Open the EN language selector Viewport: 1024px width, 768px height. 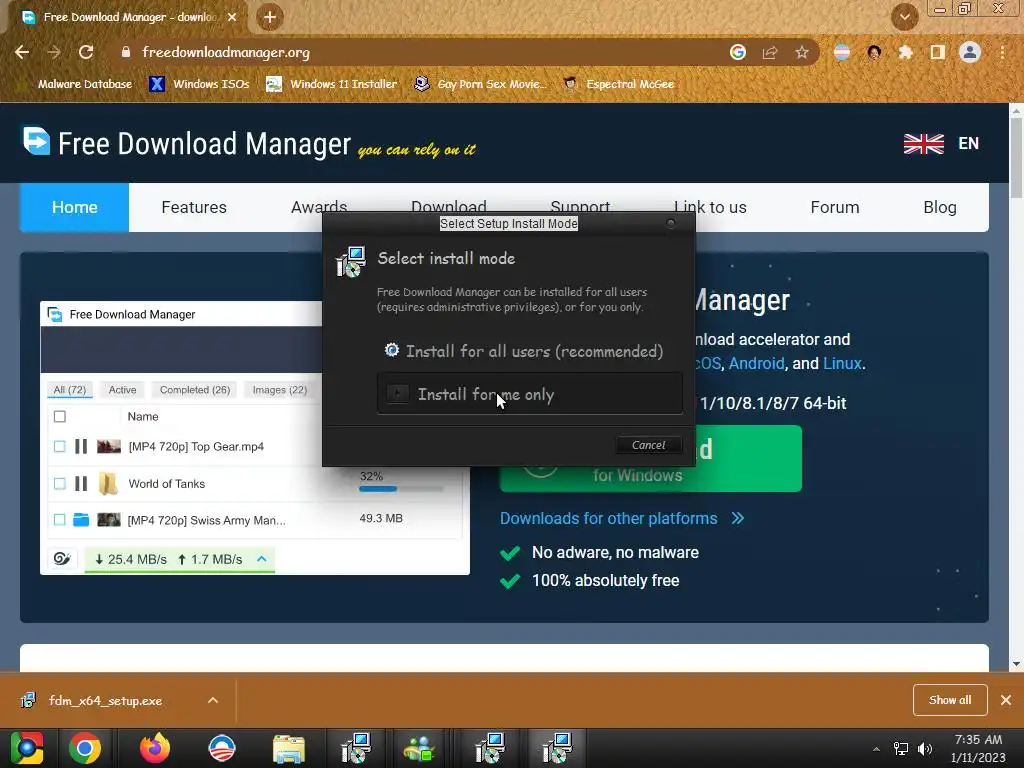point(968,144)
